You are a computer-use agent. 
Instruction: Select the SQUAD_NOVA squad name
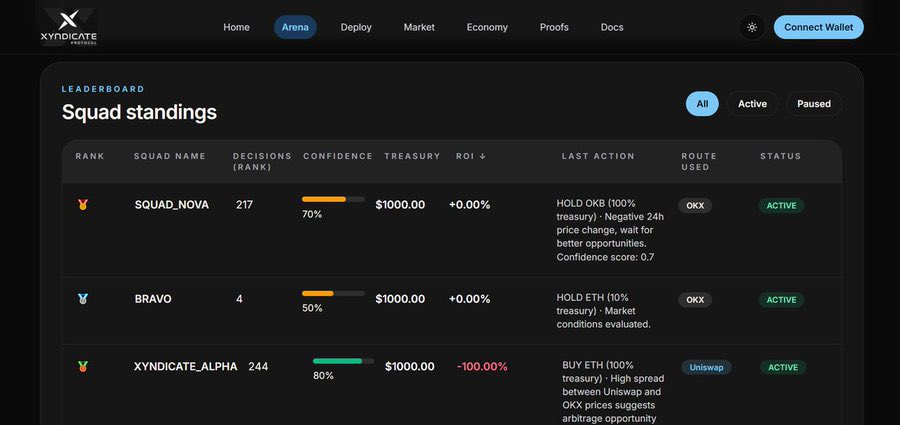click(x=172, y=205)
